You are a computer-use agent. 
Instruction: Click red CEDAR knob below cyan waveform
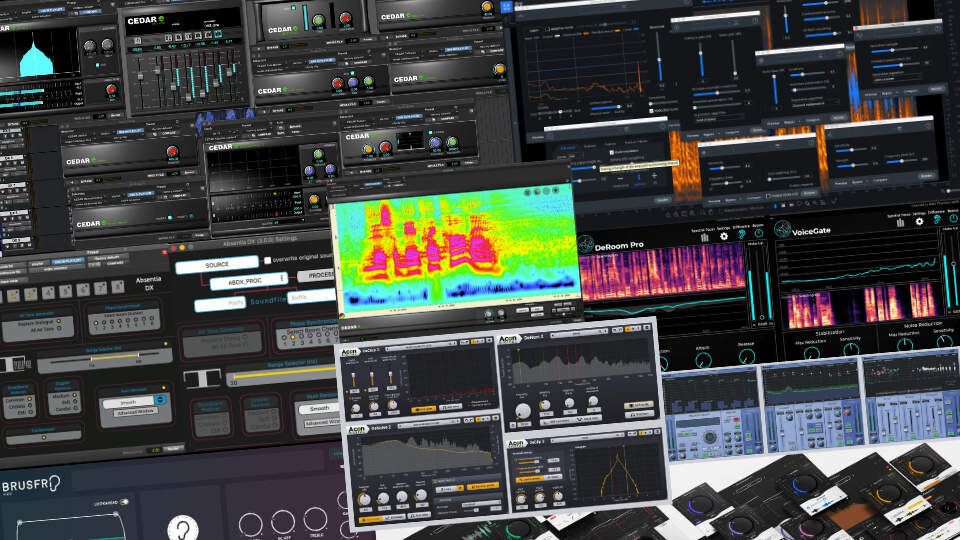pos(111,90)
